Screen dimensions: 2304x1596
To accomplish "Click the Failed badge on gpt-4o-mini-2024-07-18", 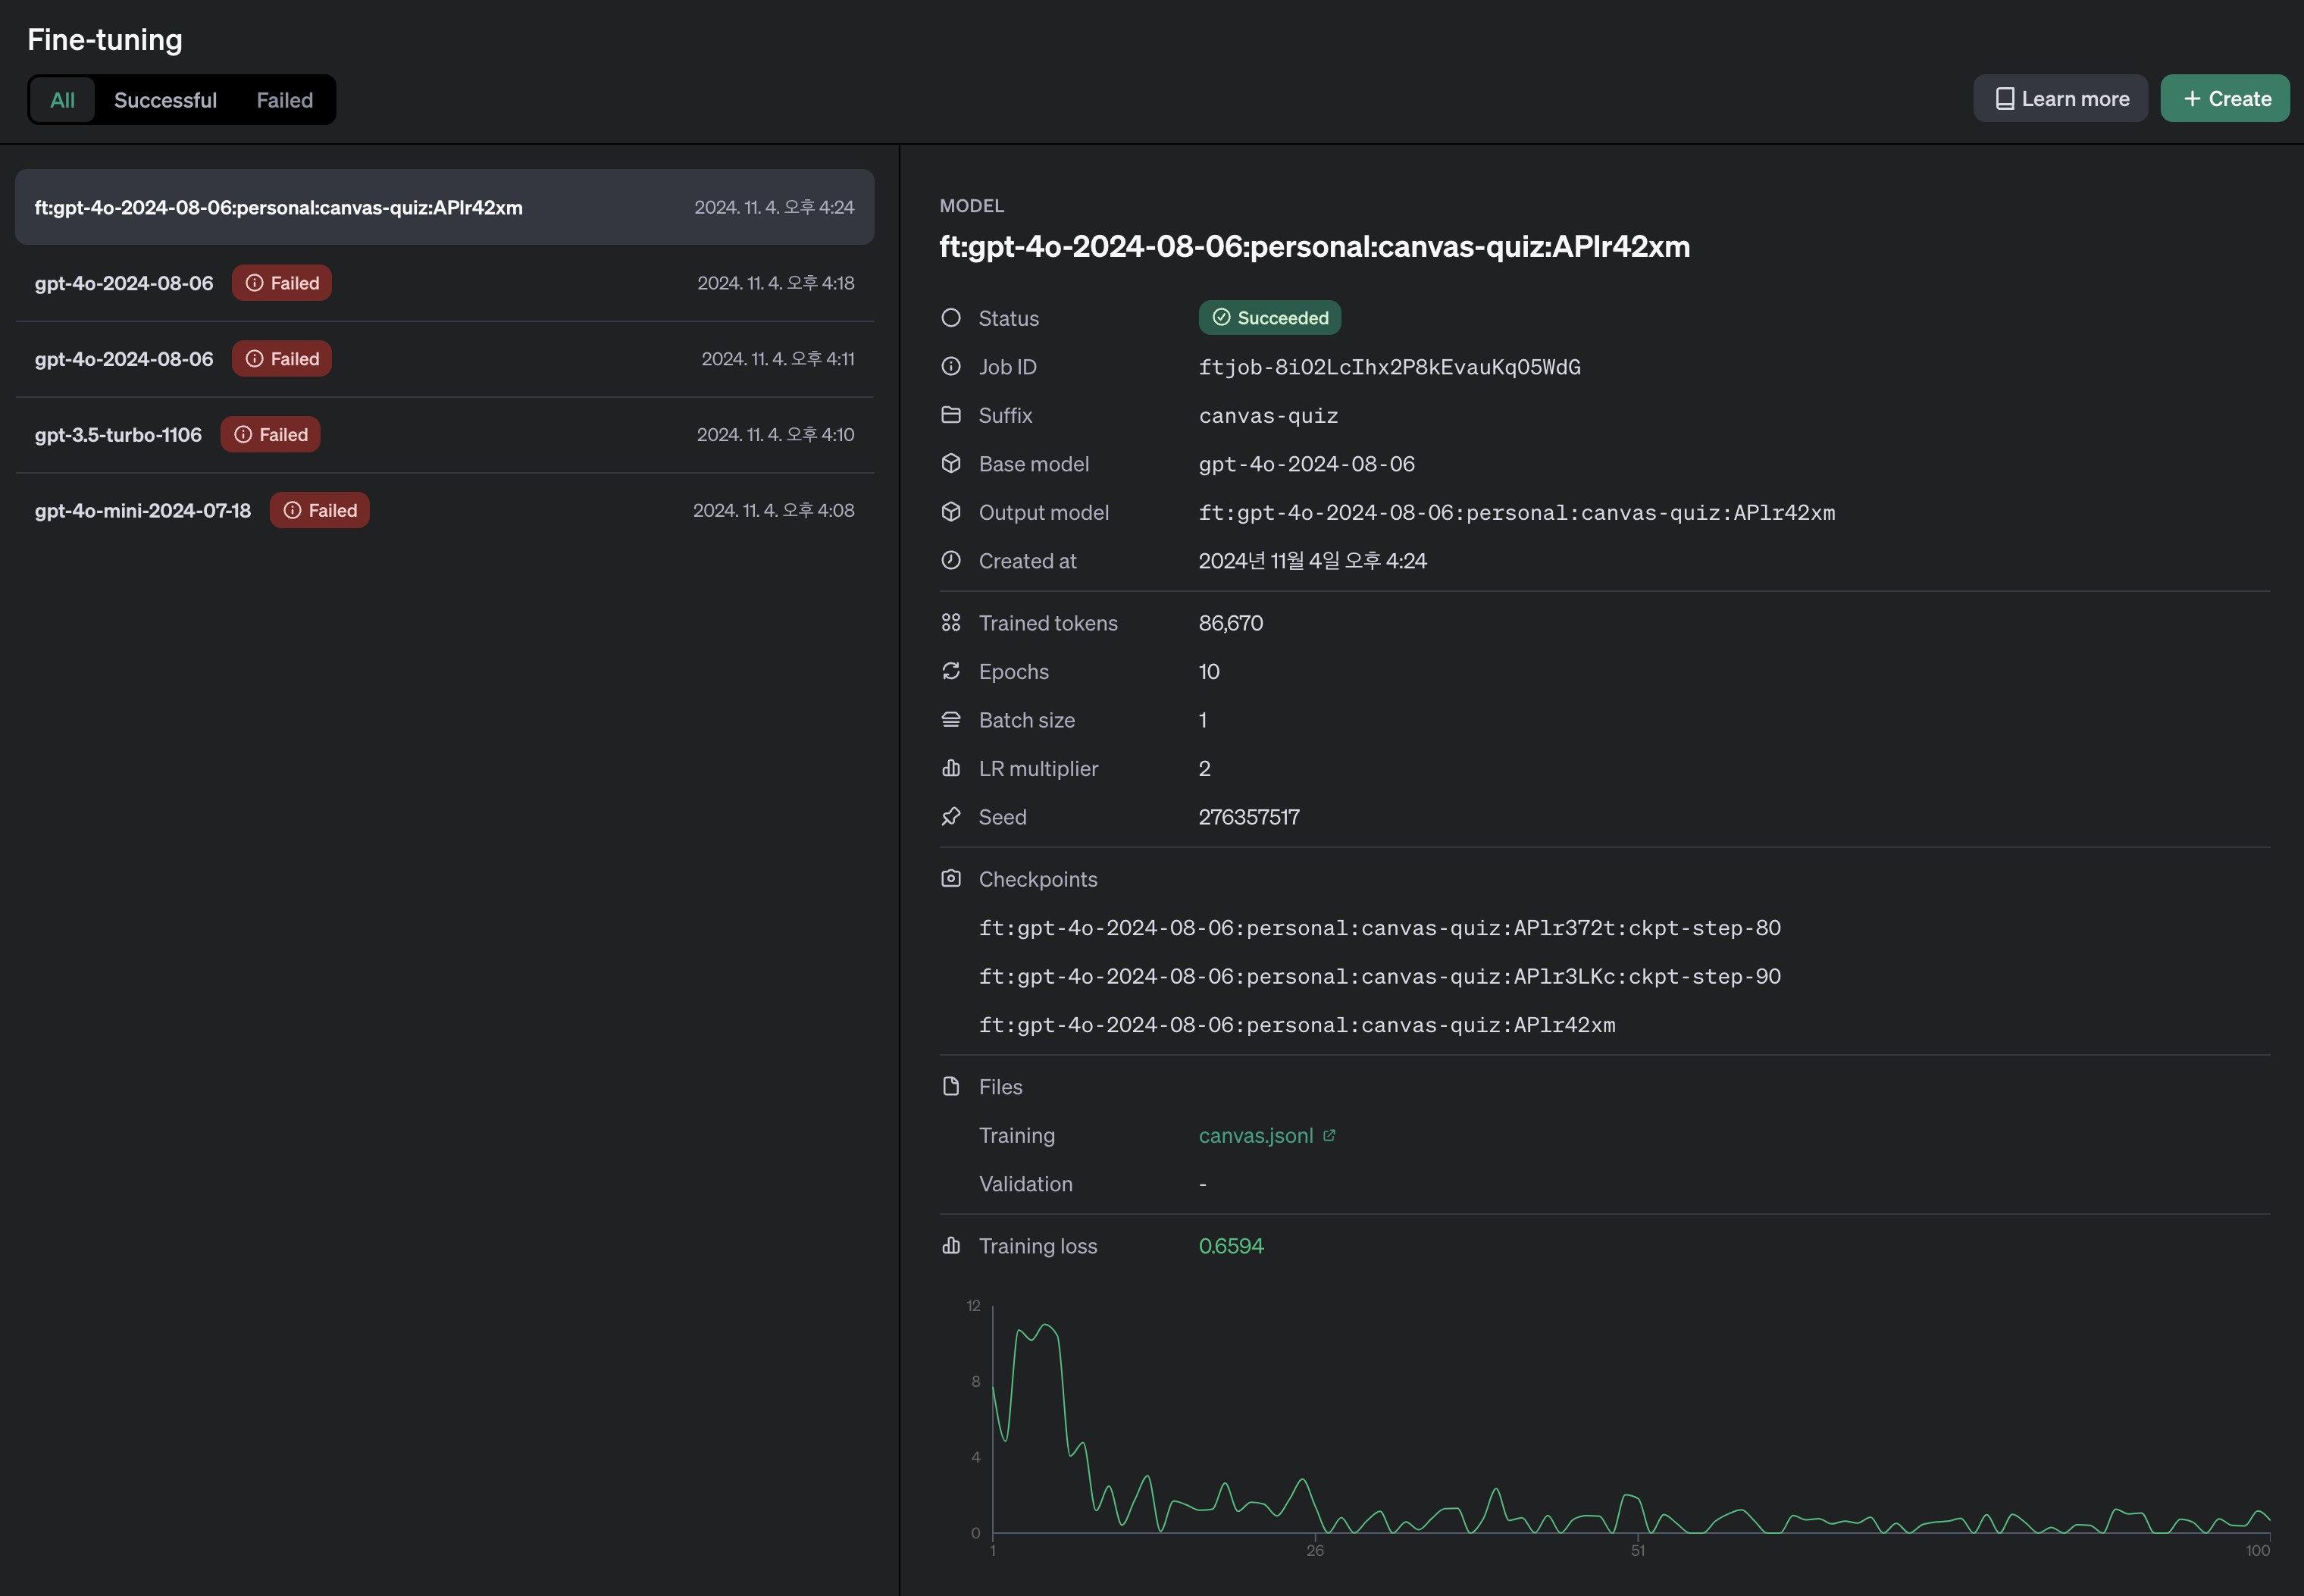I will (x=319, y=510).
